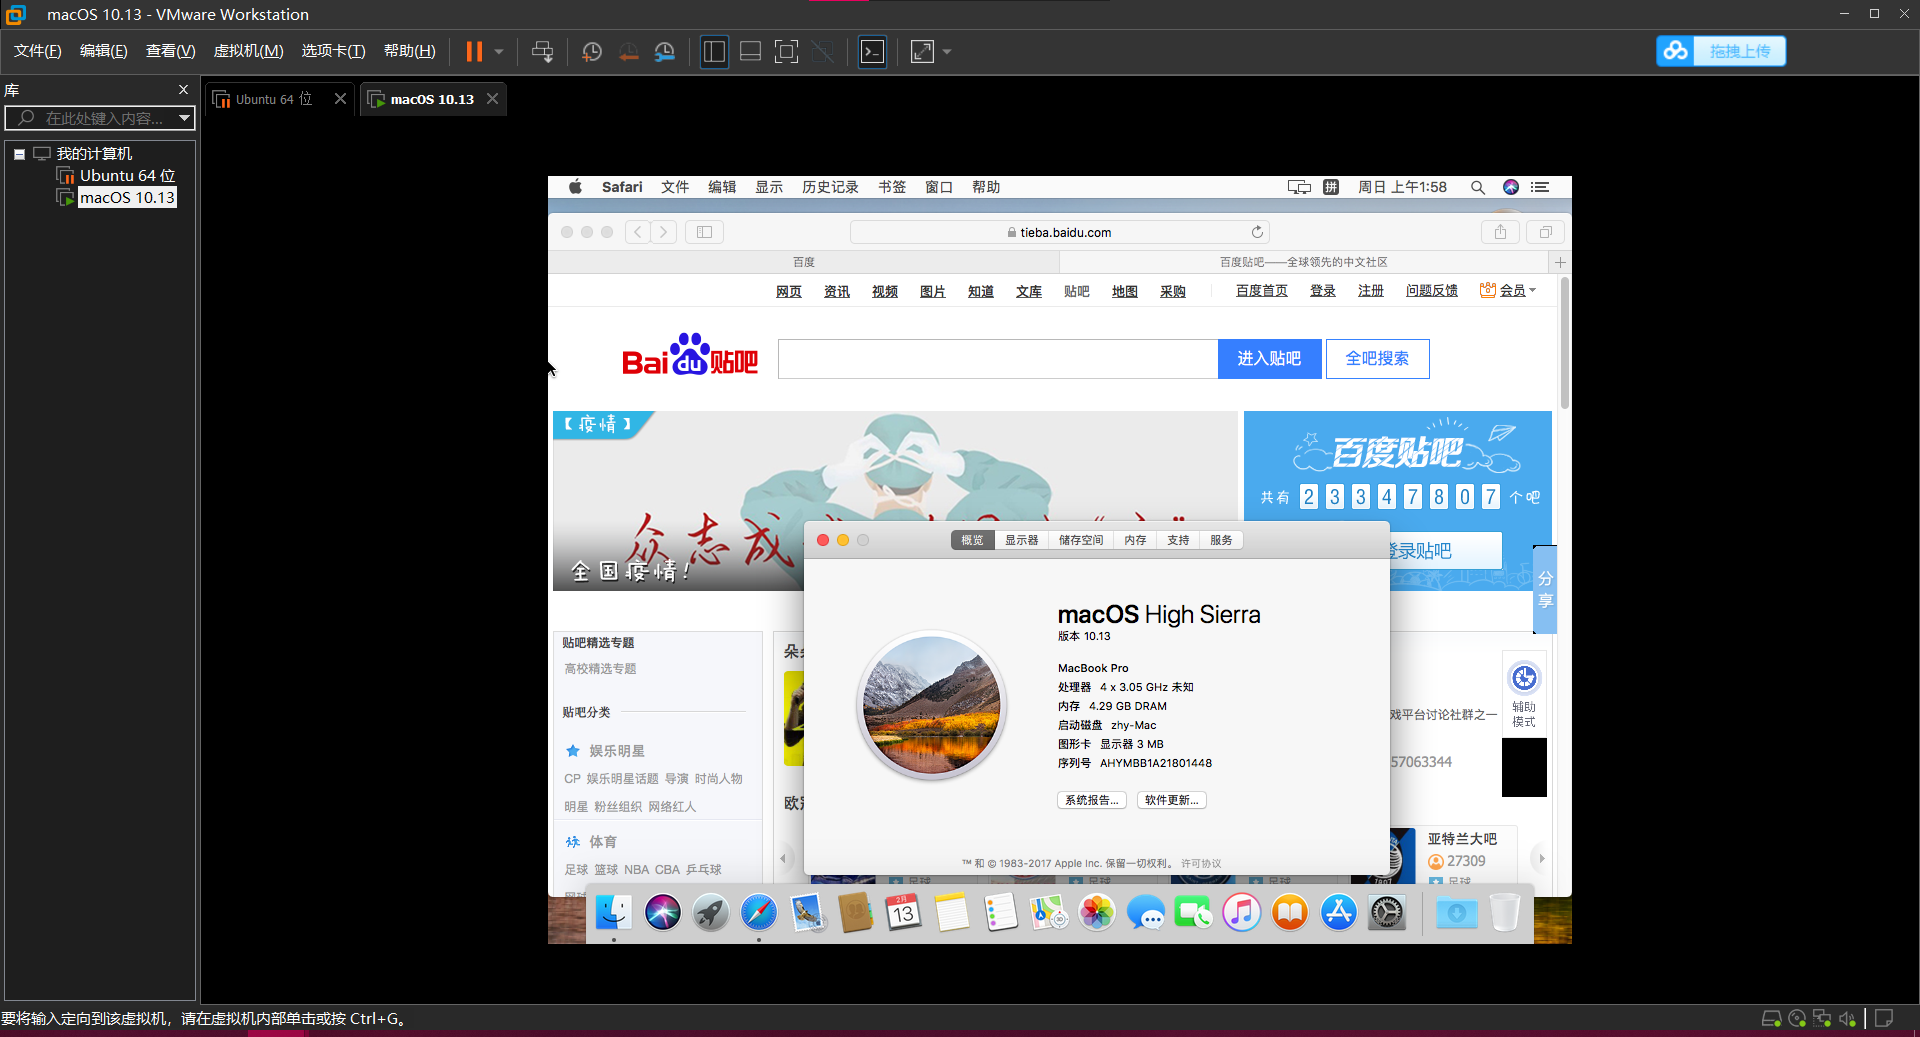
Task: Open Safari's 书签 menu
Action: (x=892, y=187)
